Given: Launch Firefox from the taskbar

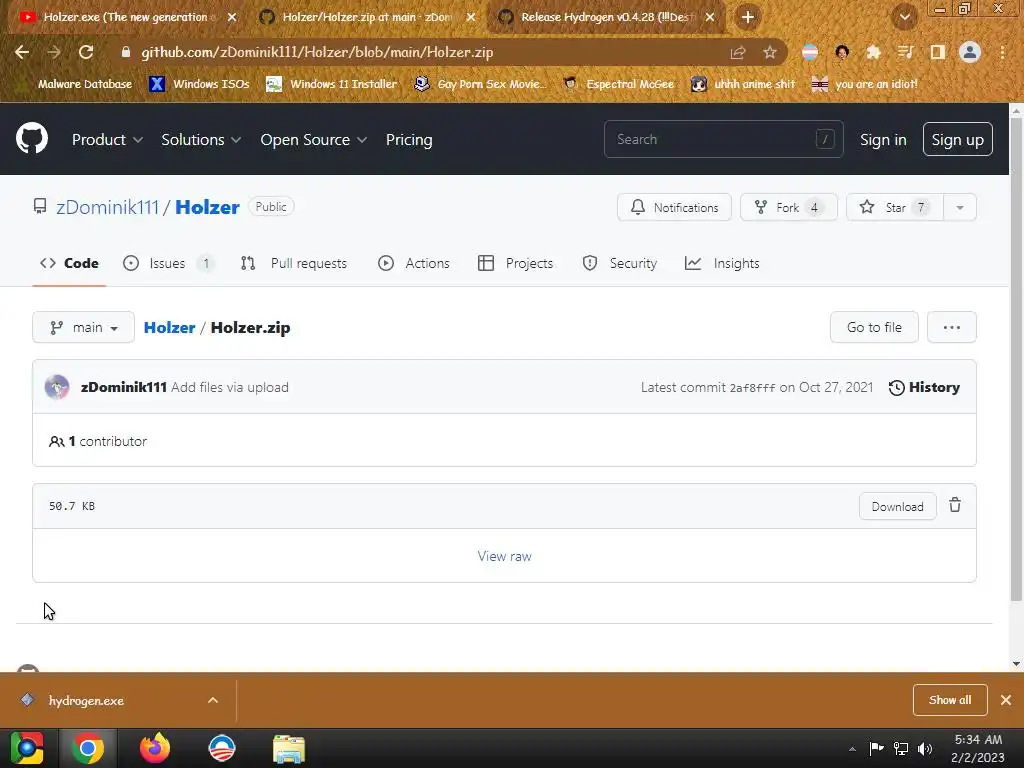Looking at the screenshot, I should (x=155, y=748).
